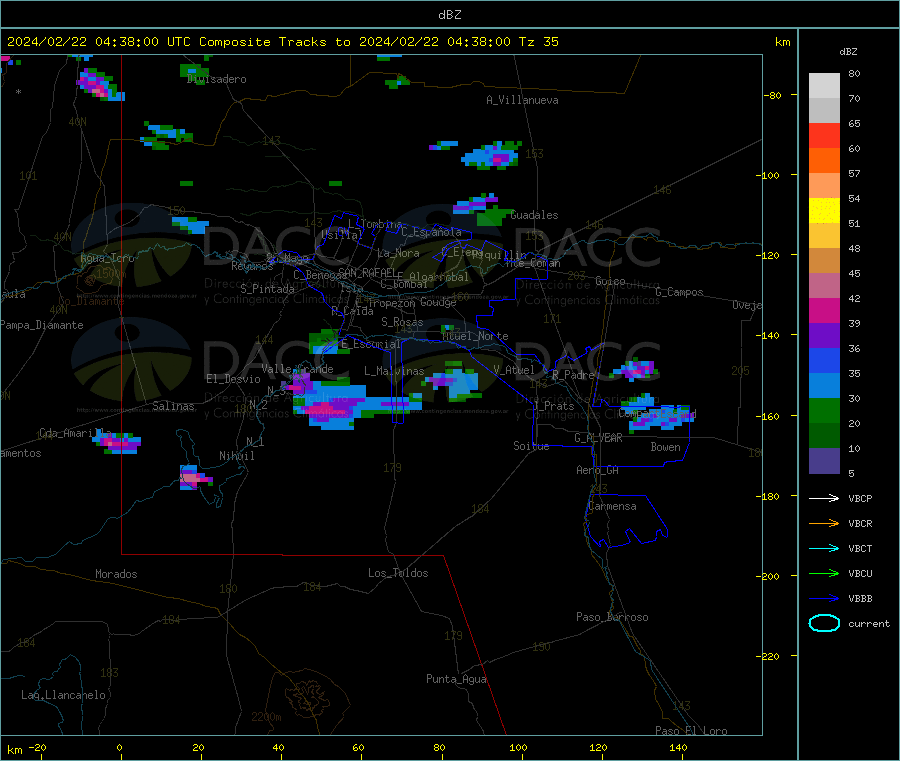Click the SAN_RAFAEL city label
Image resolution: width=900 pixels, height=761 pixels.
tap(367, 272)
